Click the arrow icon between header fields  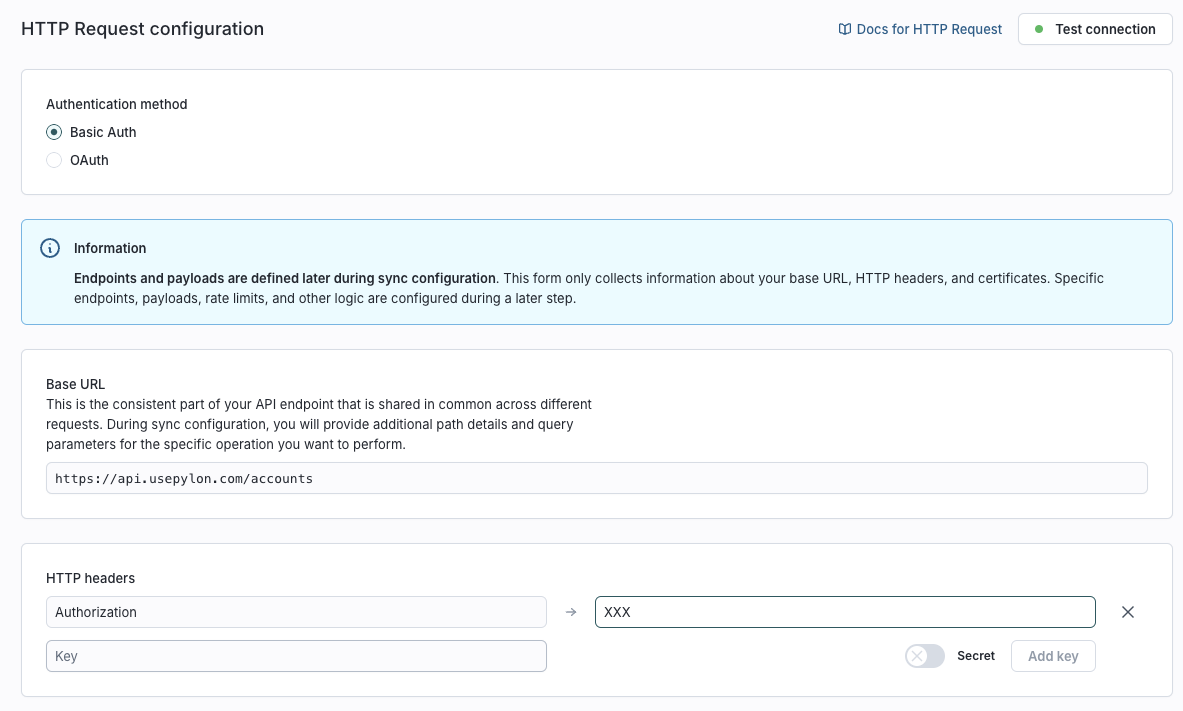point(571,612)
